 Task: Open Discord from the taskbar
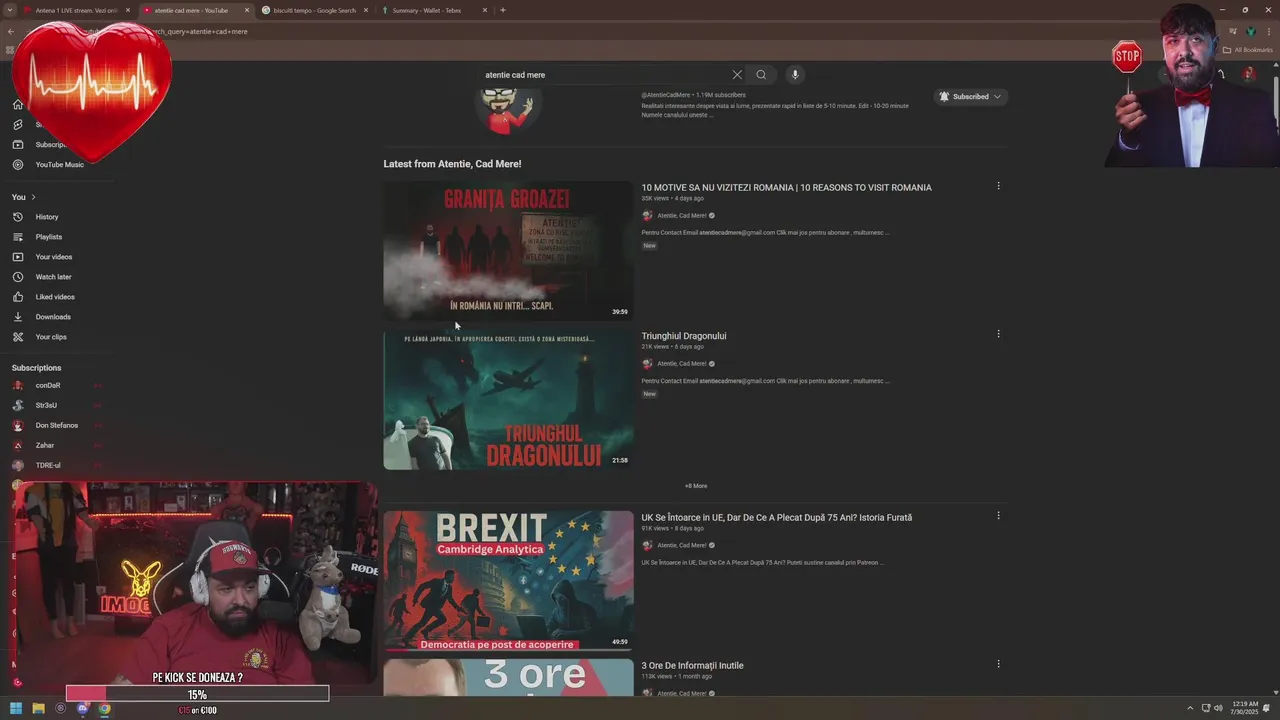(x=82, y=709)
